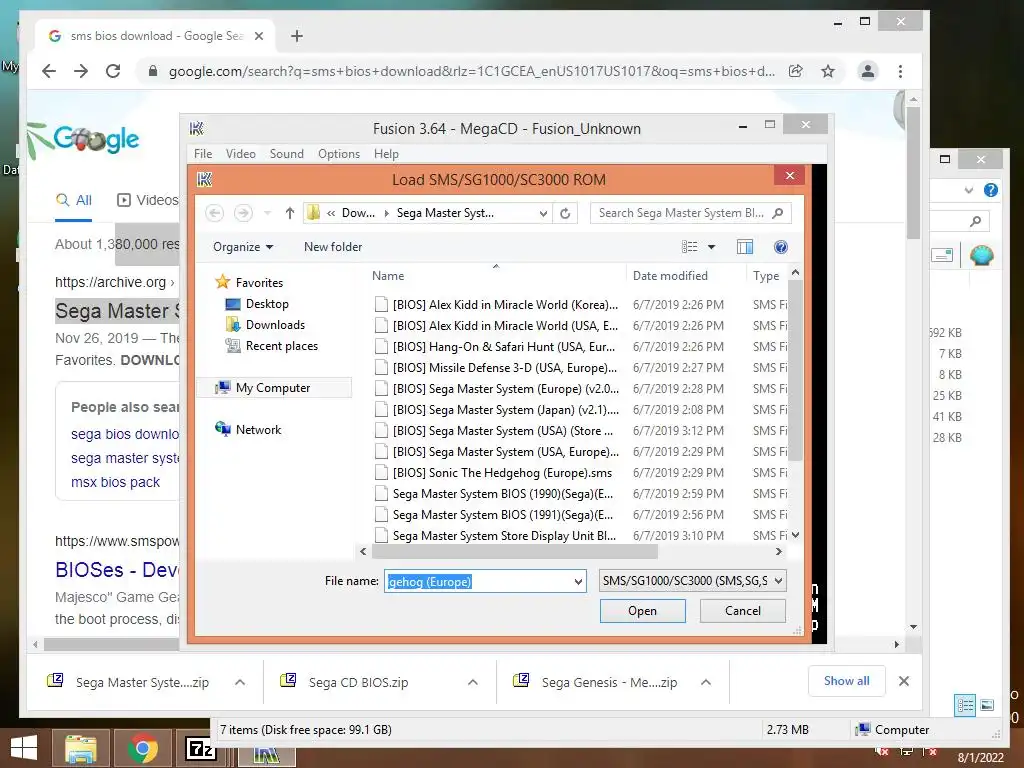Screen dimensions: 1024x768
Task: Bookmark the page with the star icon
Action: [828, 71]
